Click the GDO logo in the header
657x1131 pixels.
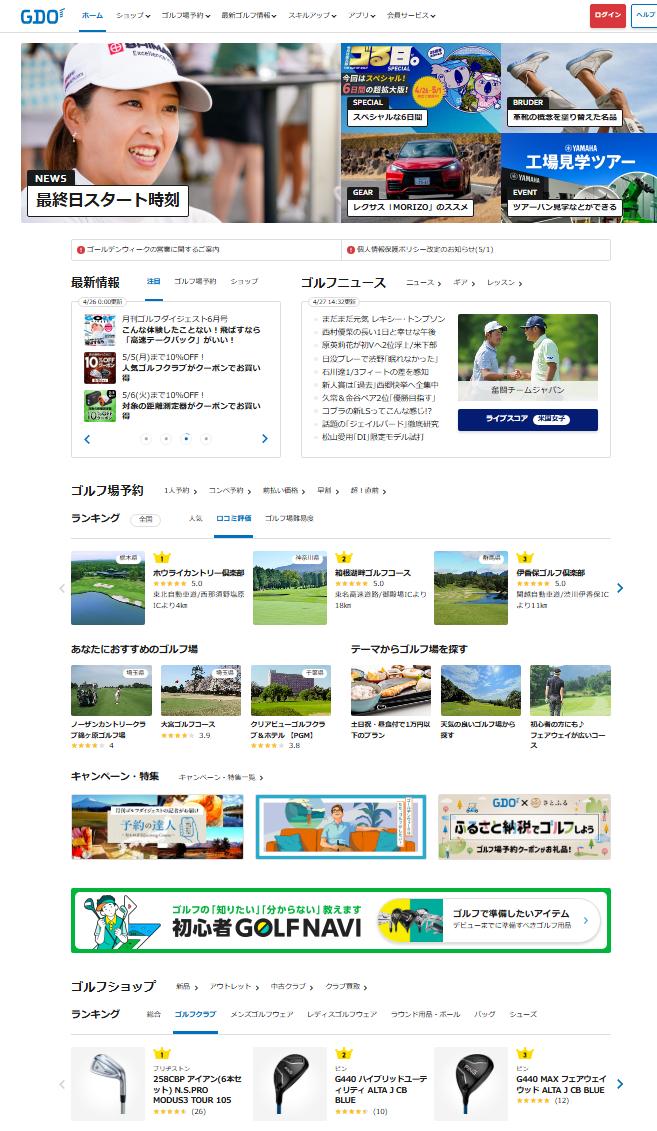tap(42, 15)
